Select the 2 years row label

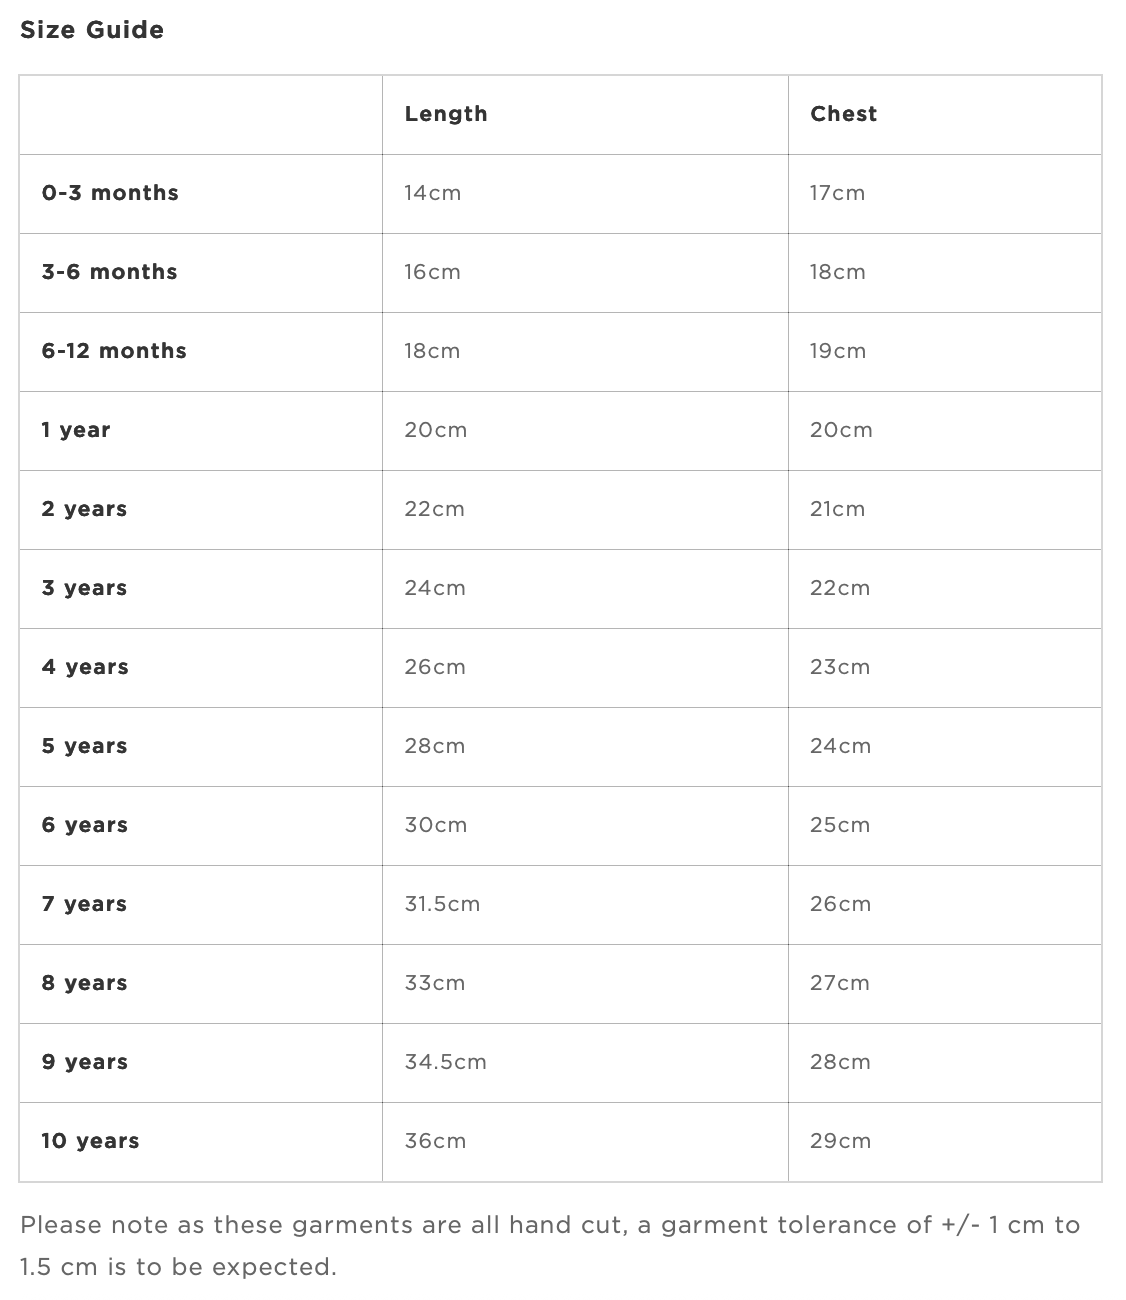[84, 509]
